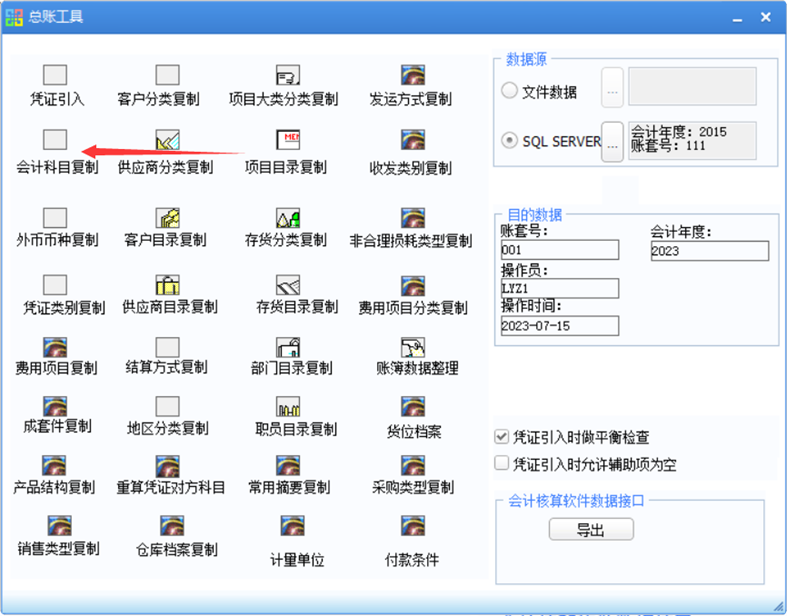Image resolution: width=787 pixels, height=616 pixels.
Task: Open 部门目录复制 icon
Action: (288, 347)
